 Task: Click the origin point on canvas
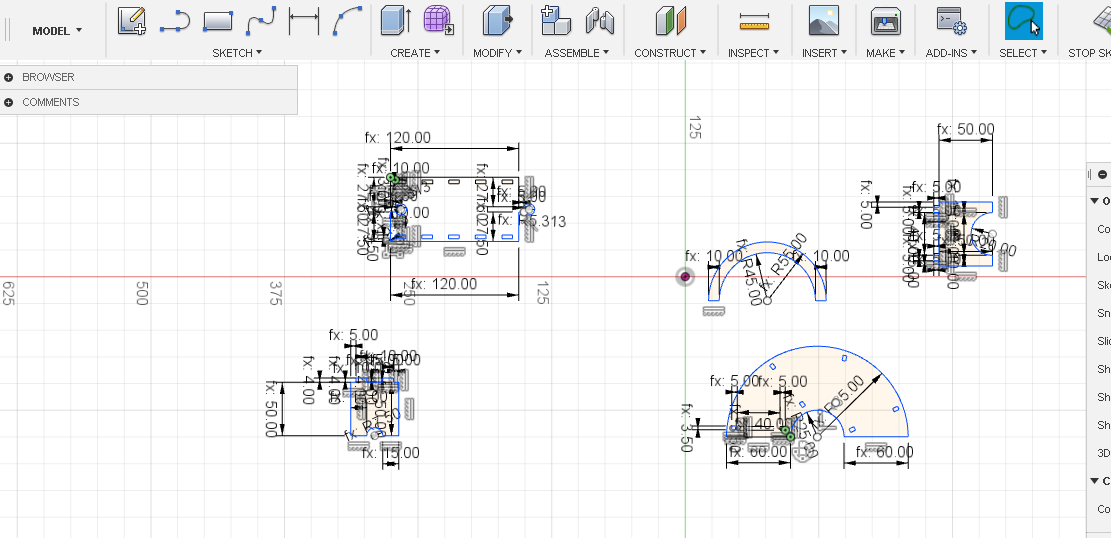coord(685,276)
